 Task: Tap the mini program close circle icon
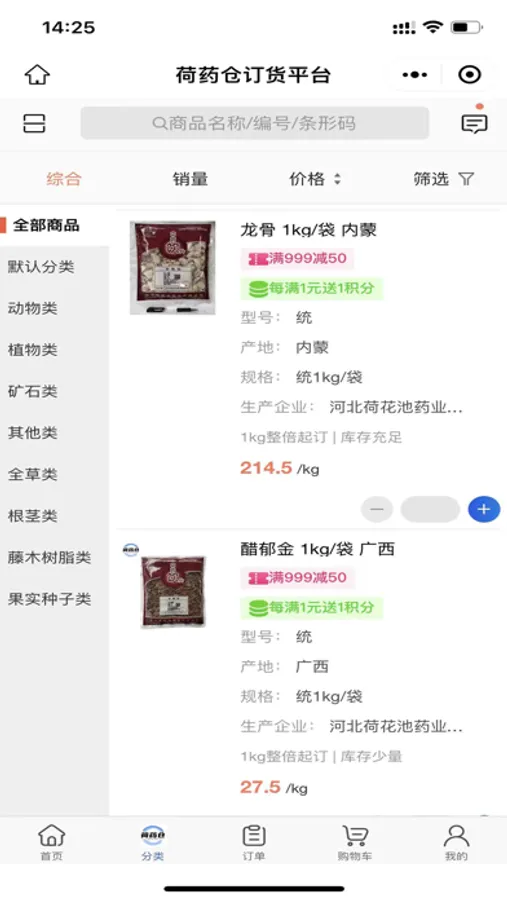(470, 75)
